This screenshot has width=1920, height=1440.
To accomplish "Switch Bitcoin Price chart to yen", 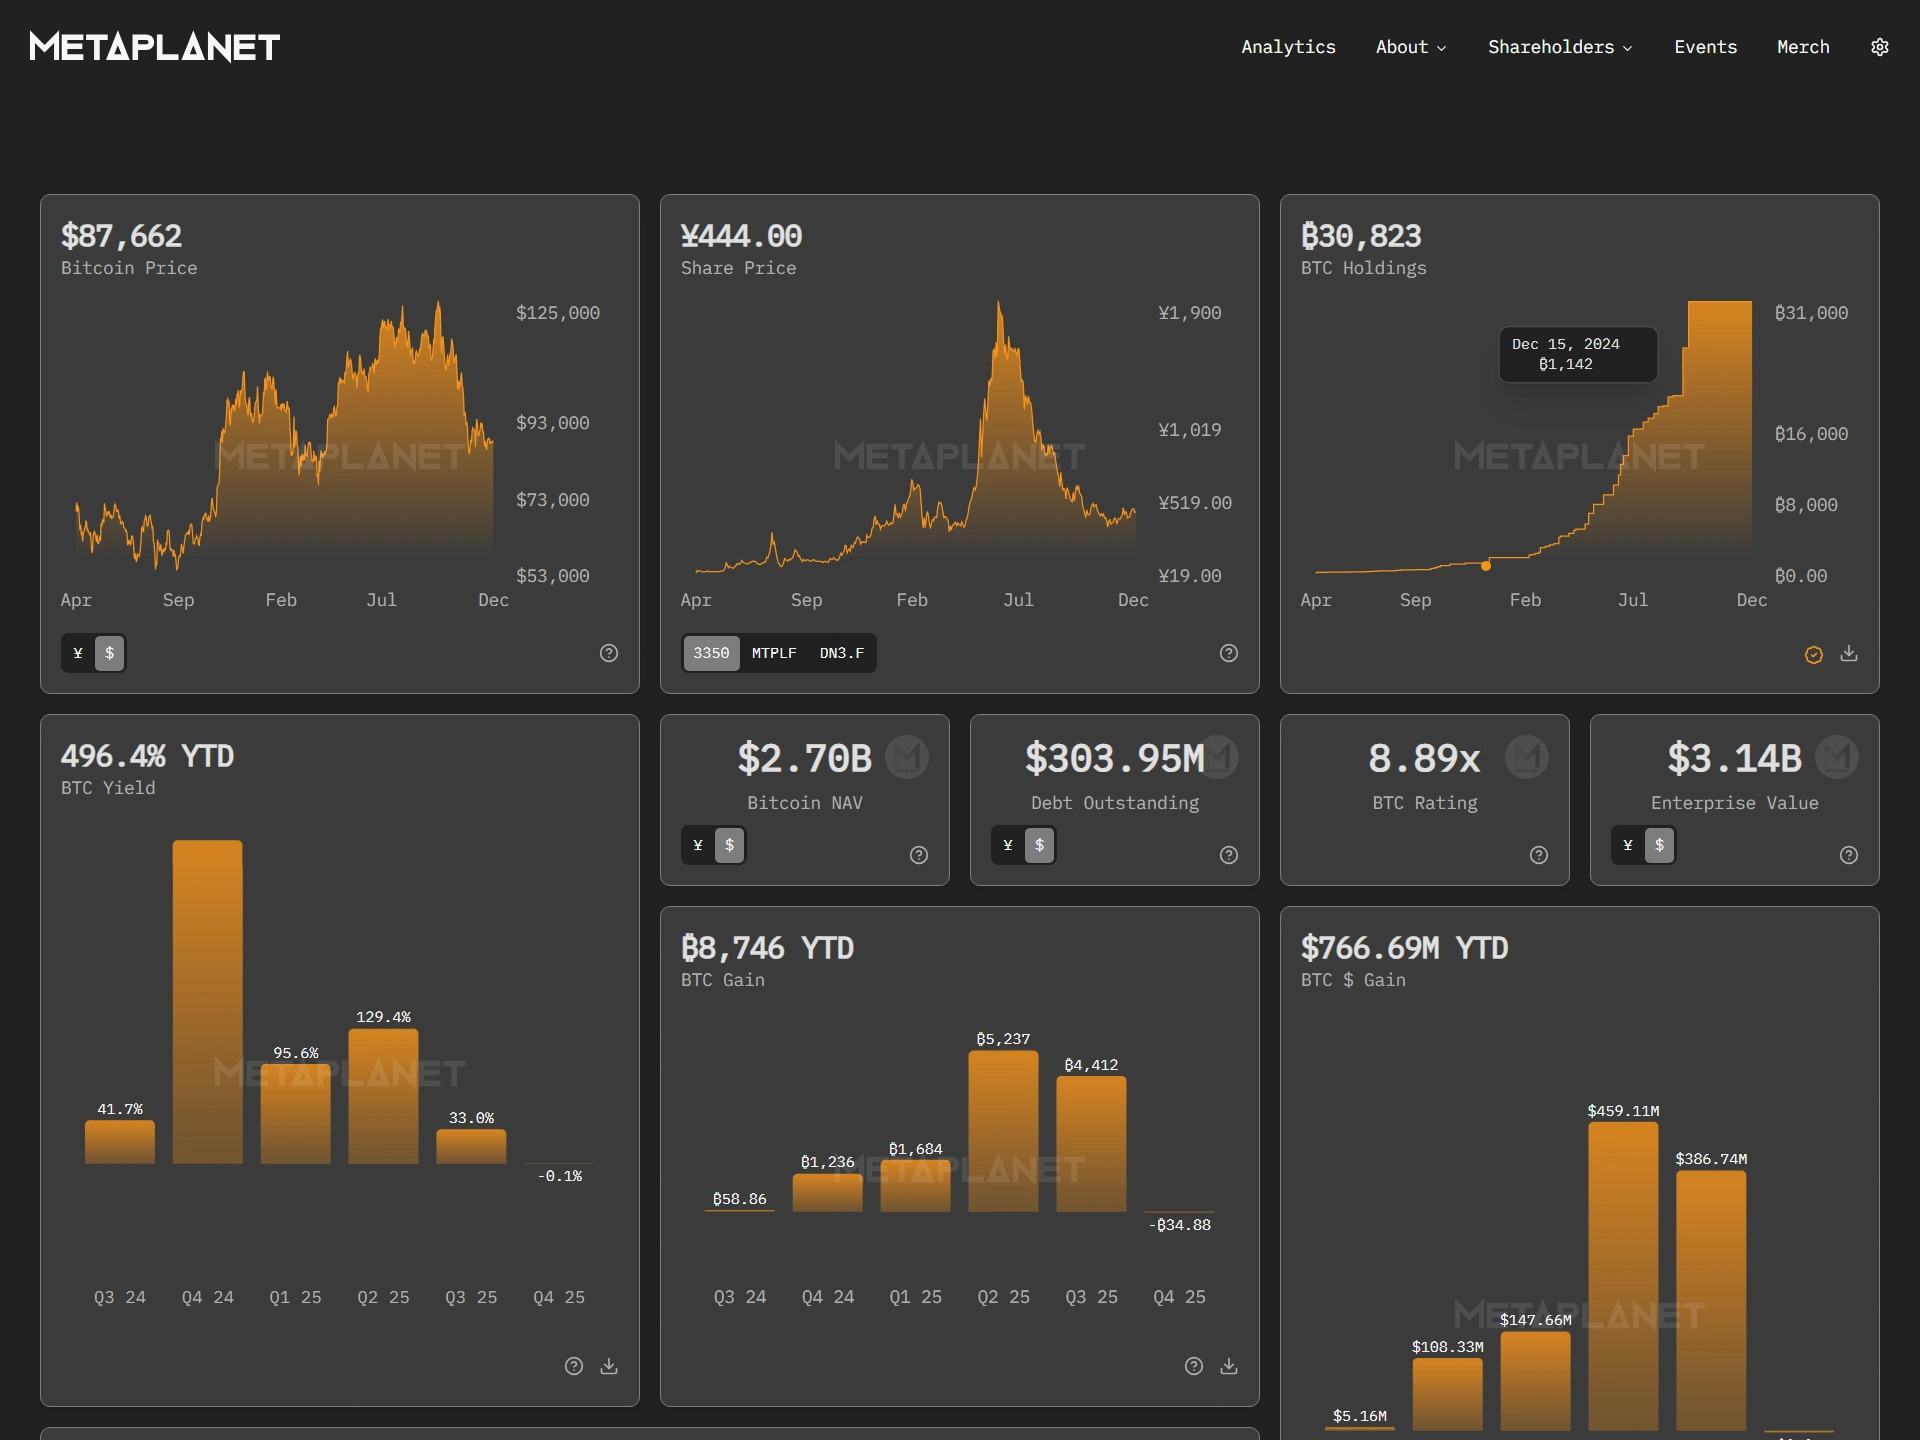I will click(x=78, y=653).
